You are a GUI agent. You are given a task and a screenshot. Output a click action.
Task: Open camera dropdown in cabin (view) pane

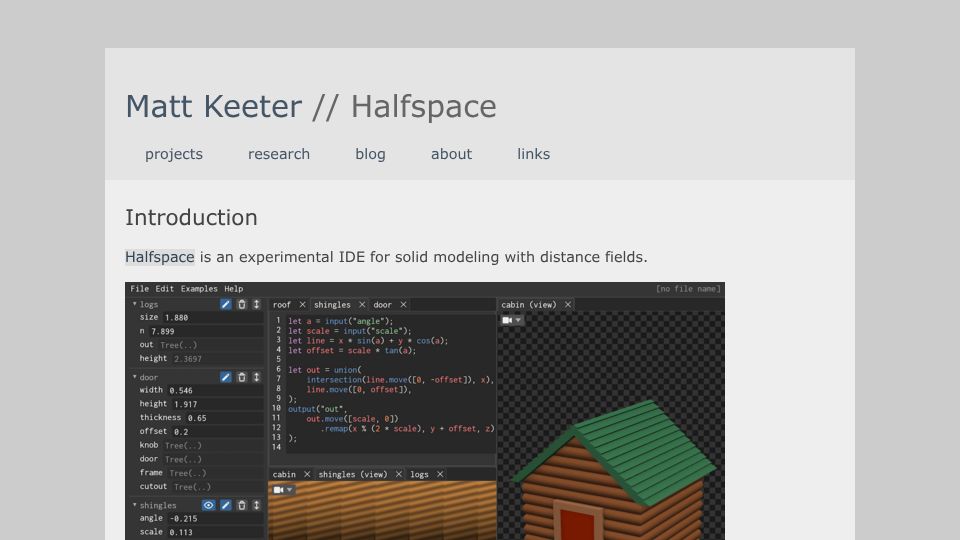tap(512, 320)
